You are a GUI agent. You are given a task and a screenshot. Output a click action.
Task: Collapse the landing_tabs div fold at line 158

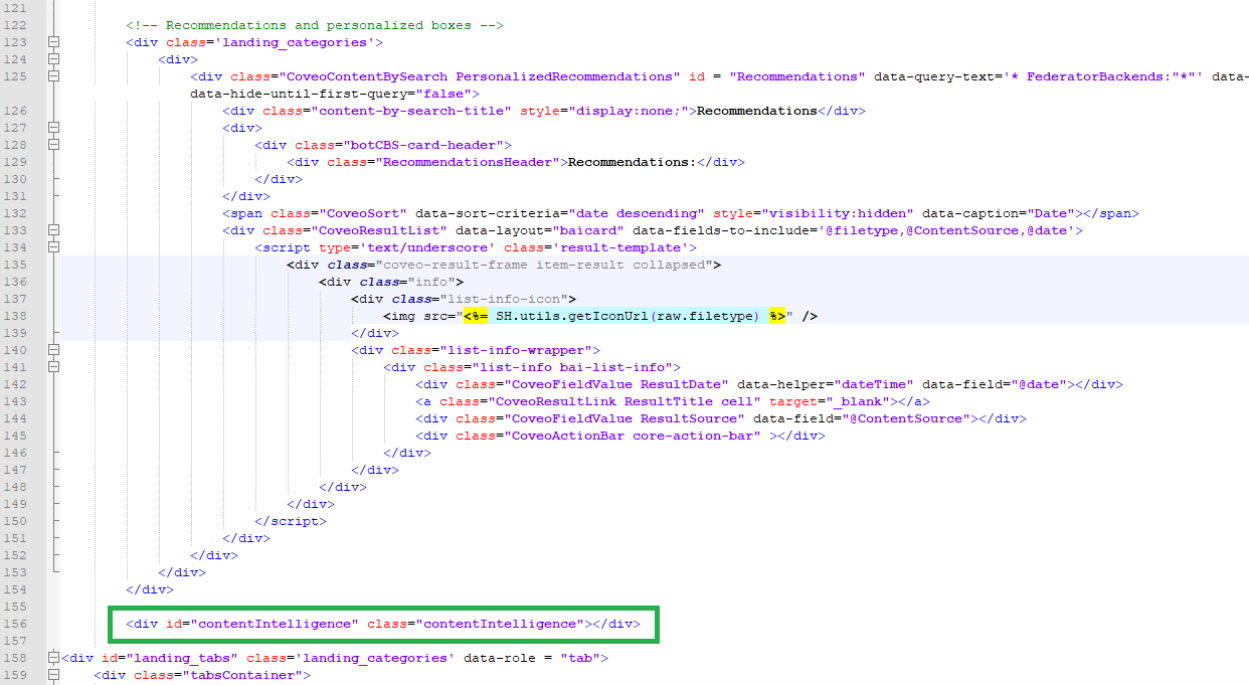[53, 658]
